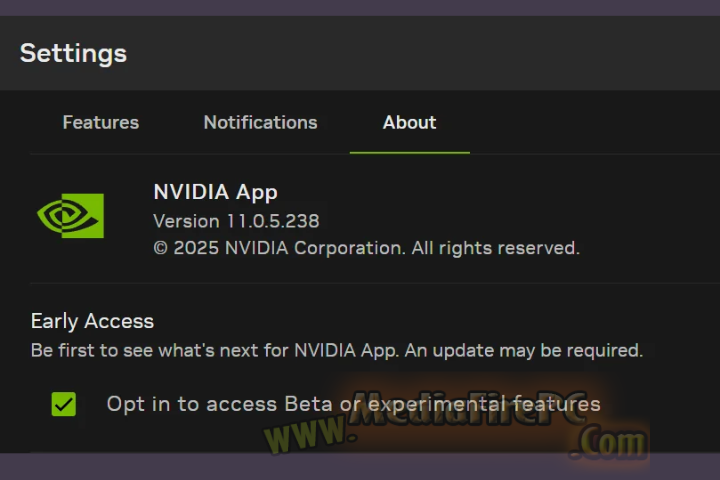This screenshot has height=480, width=720.
Task: Switch to the Features tab
Action: 101,122
